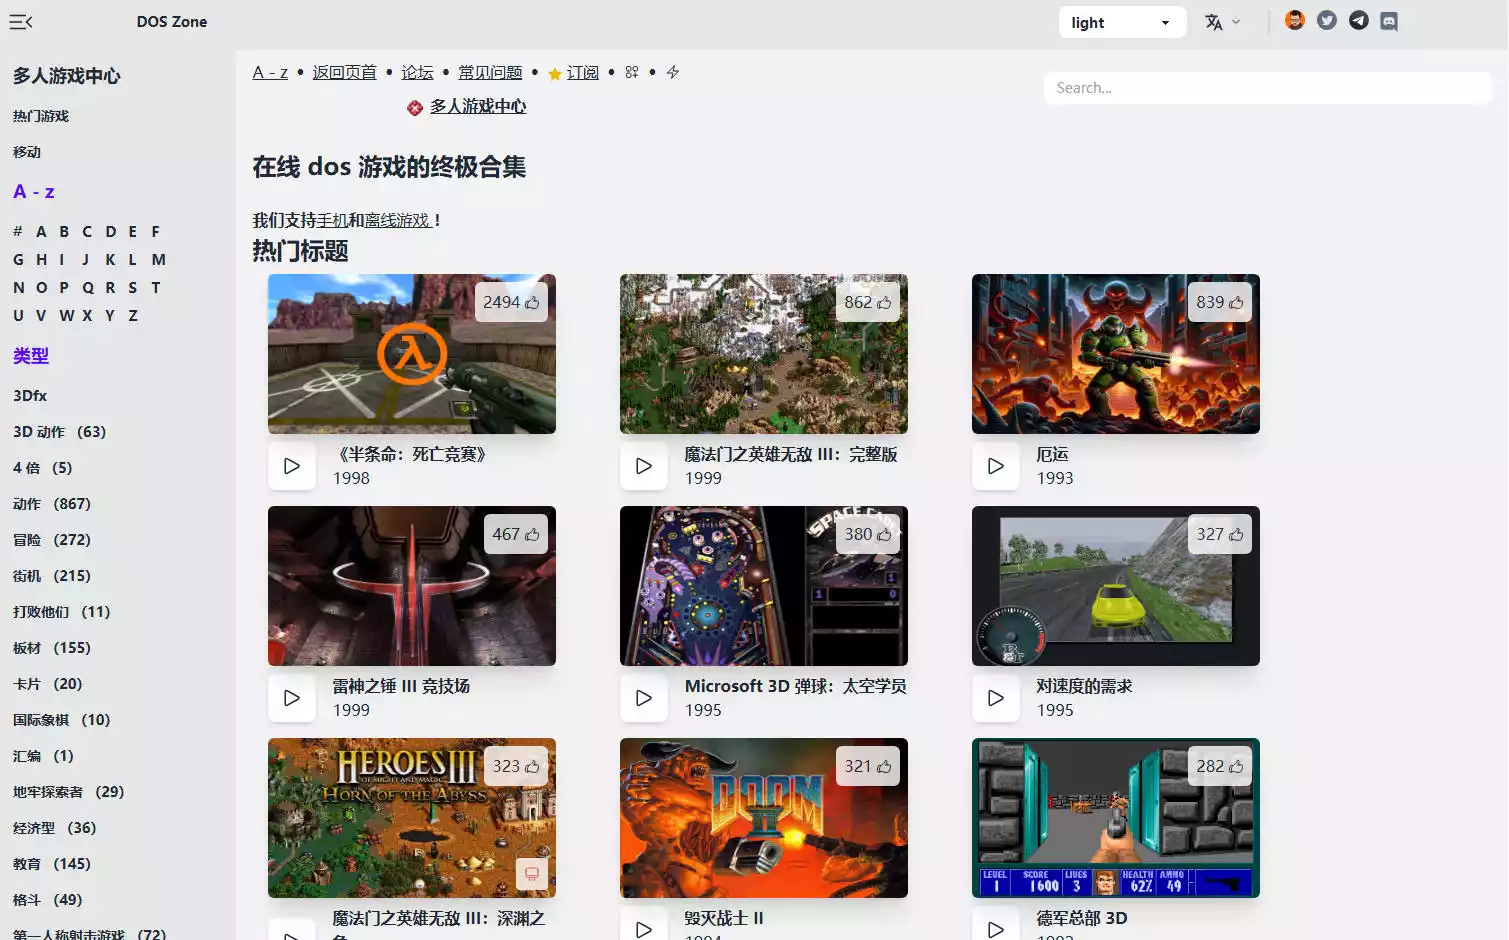Play 雷神之锤 III 竞技场 with its play button
This screenshot has height=940, width=1509.
(292, 698)
